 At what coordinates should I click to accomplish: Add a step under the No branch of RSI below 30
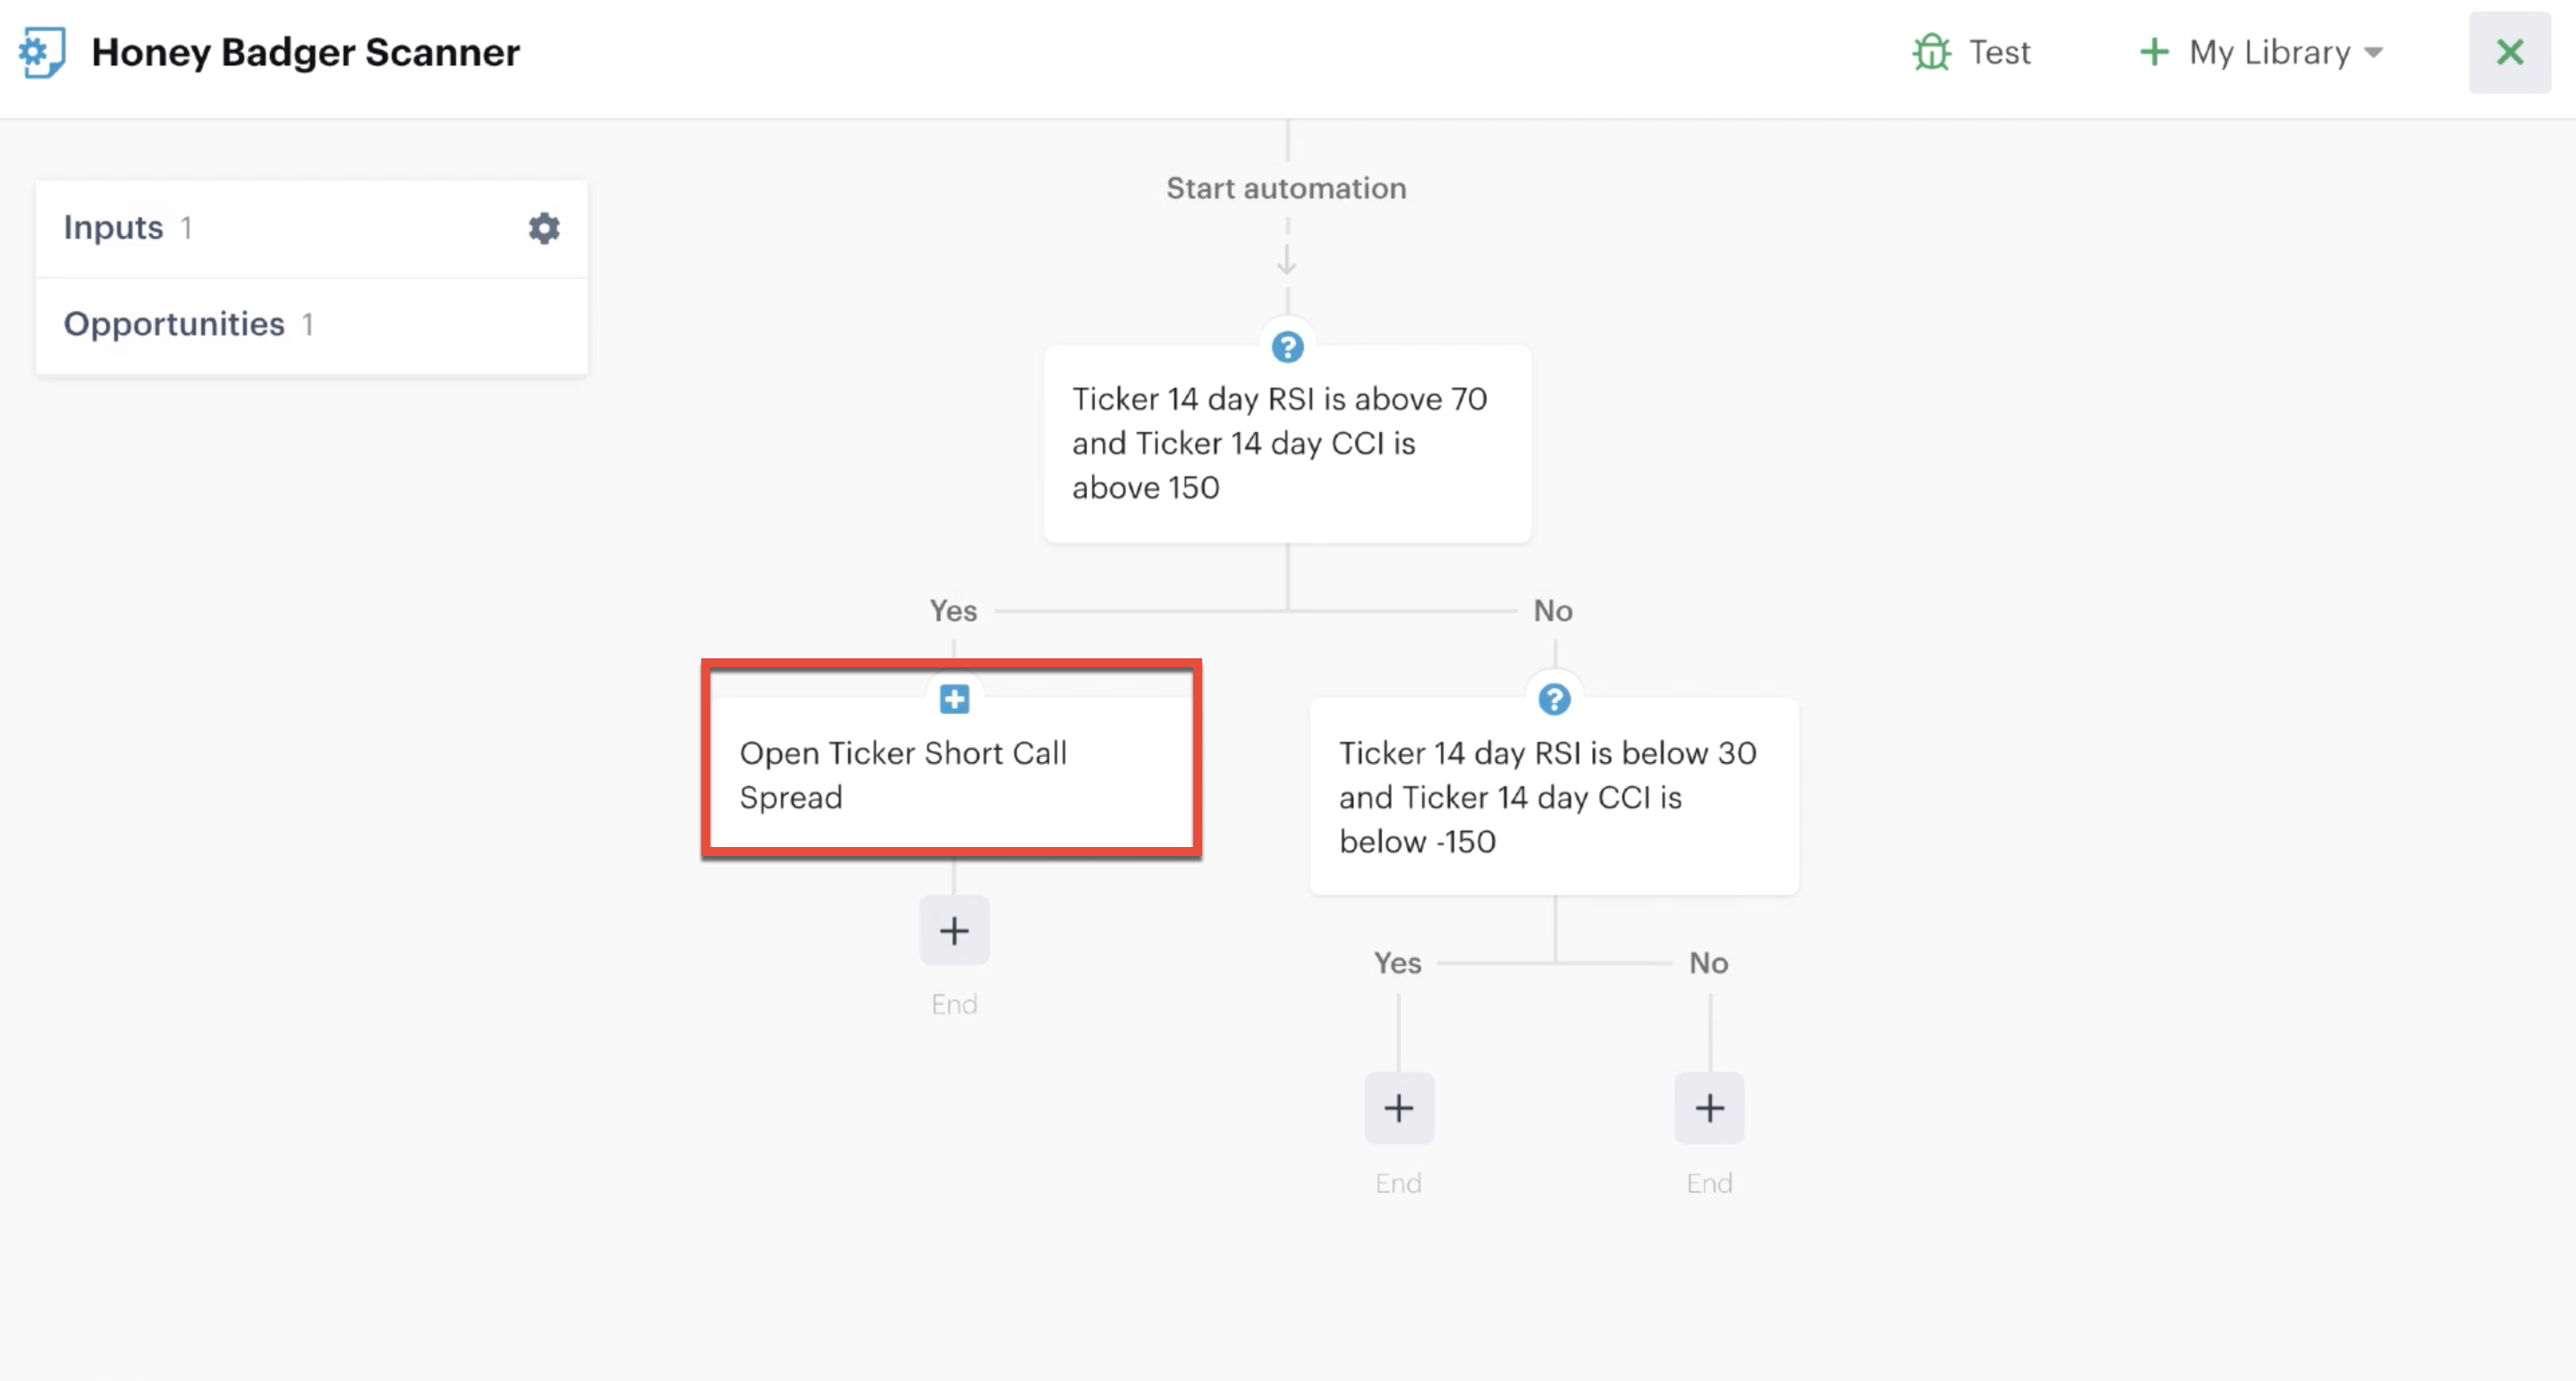click(1709, 1108)
